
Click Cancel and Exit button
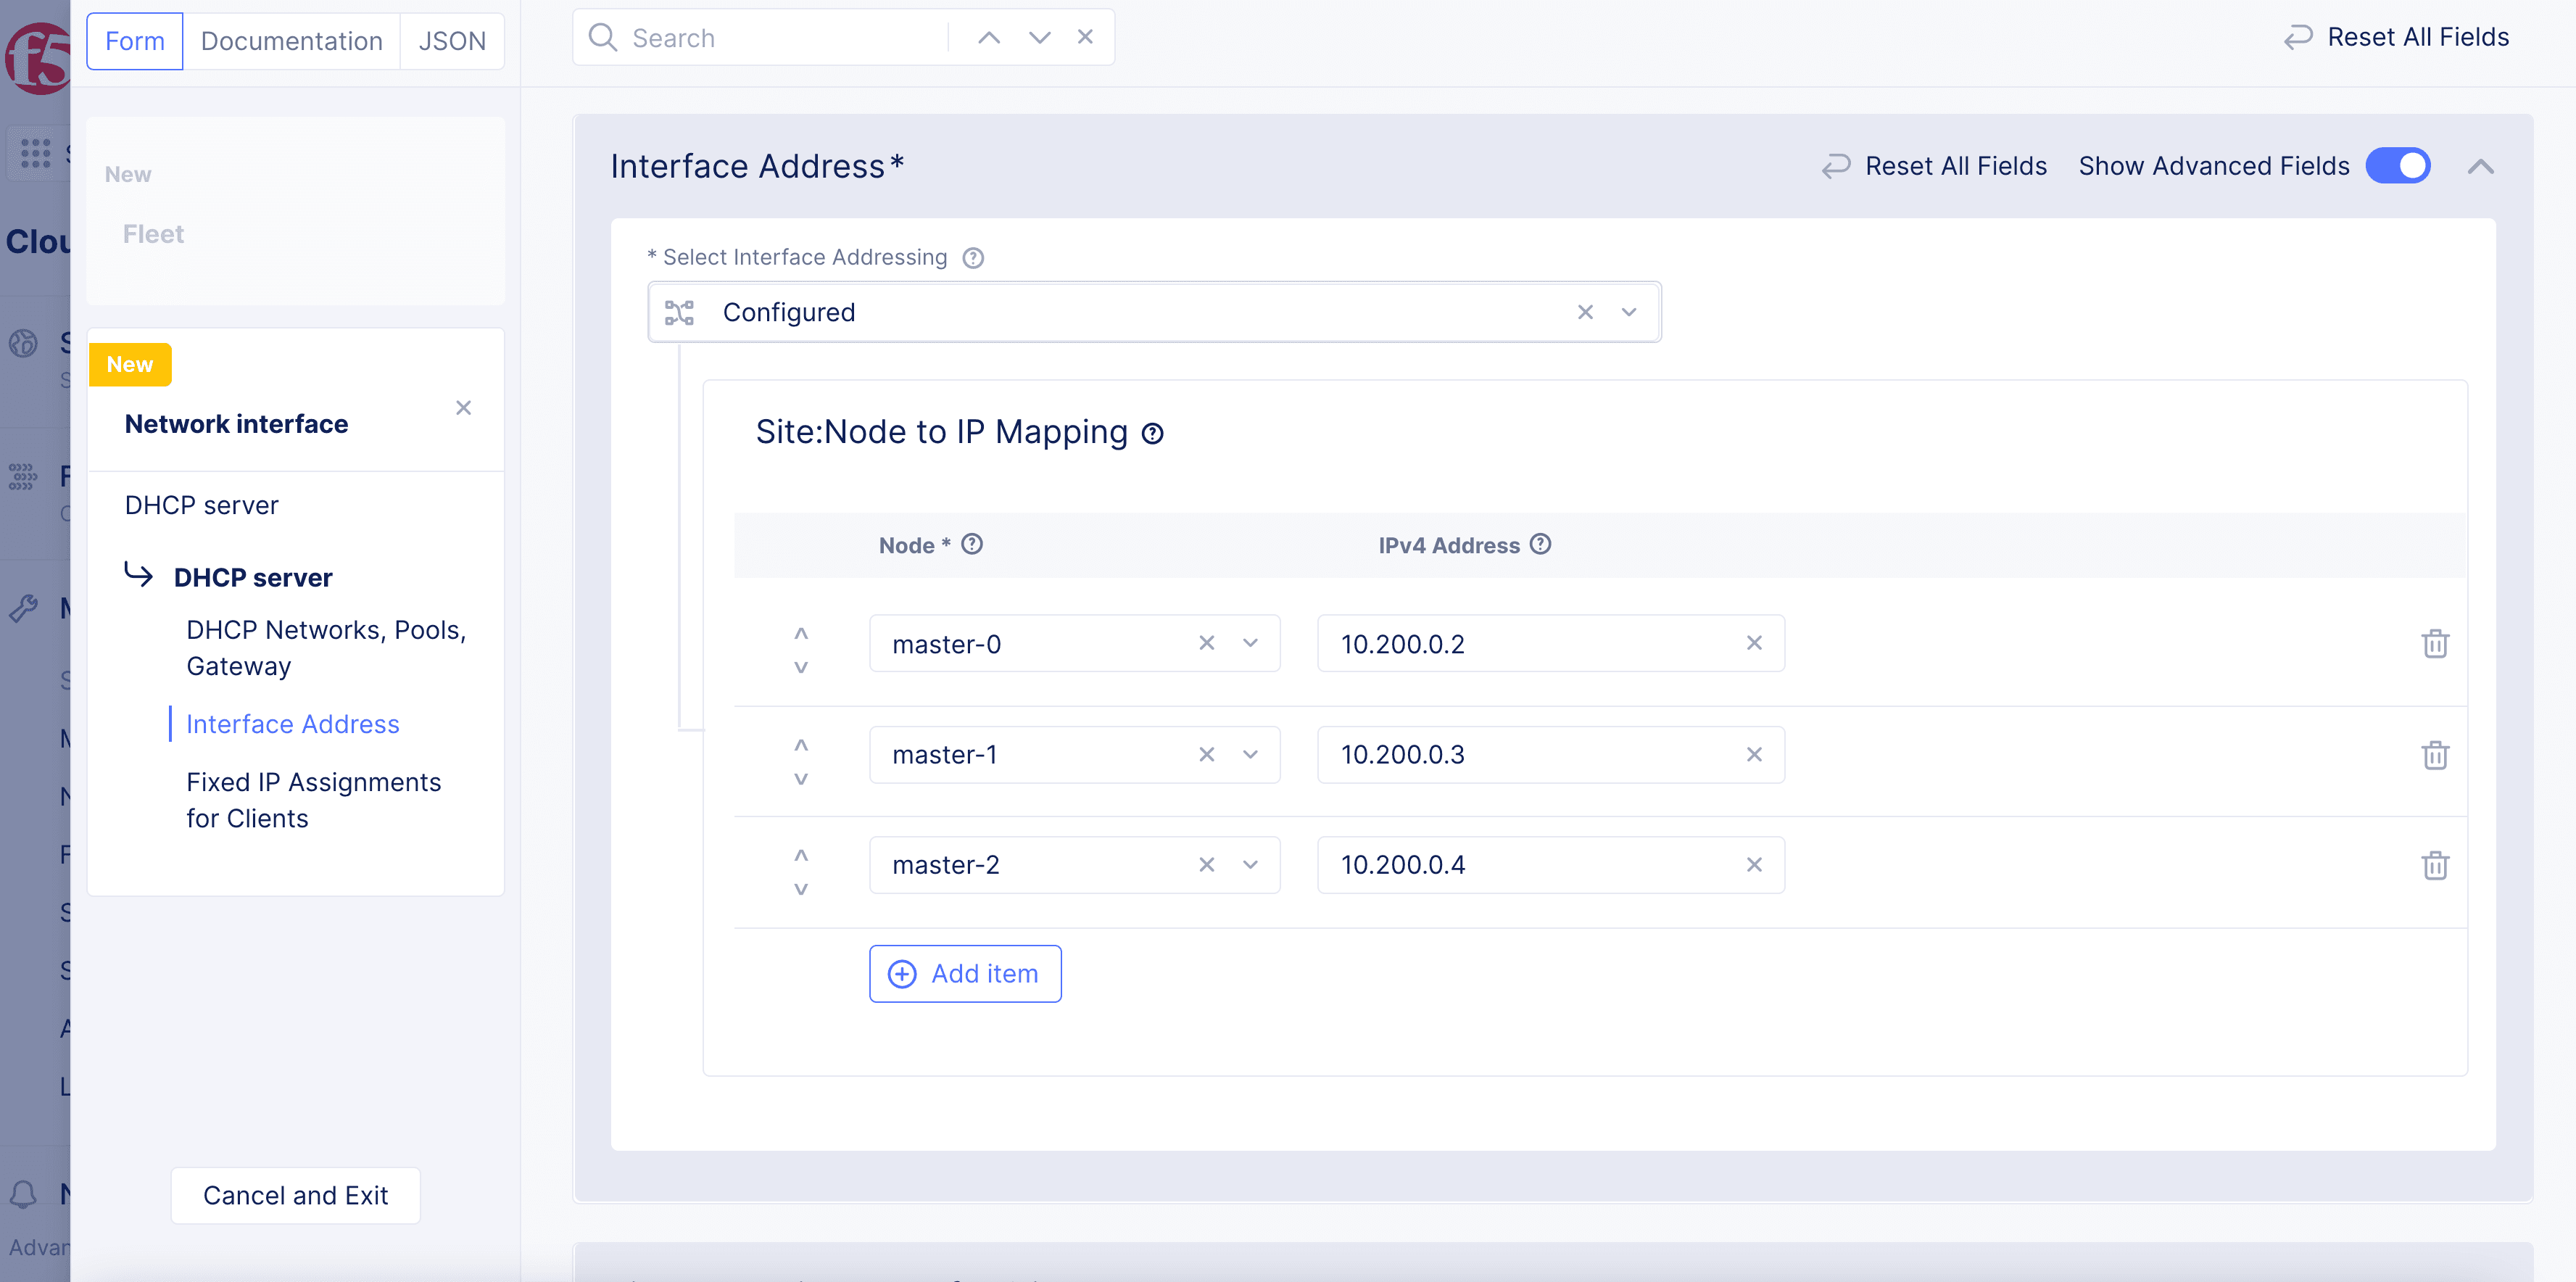(296, 1195)
